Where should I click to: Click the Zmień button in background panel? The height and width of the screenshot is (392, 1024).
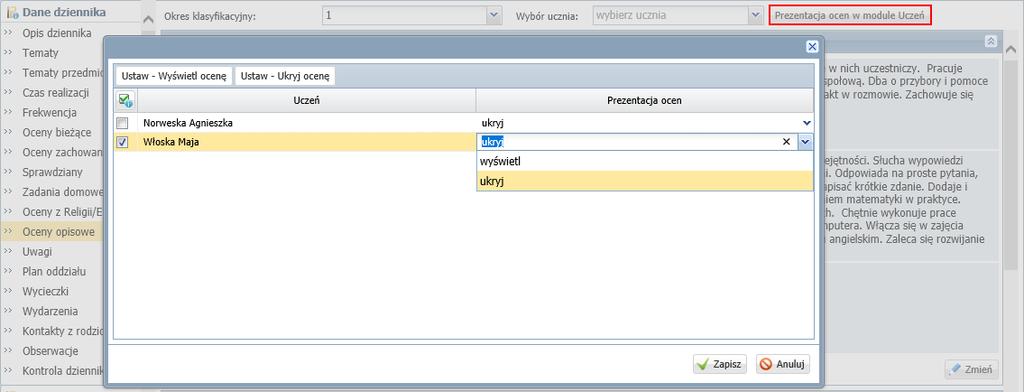click(x=971, y=369)
